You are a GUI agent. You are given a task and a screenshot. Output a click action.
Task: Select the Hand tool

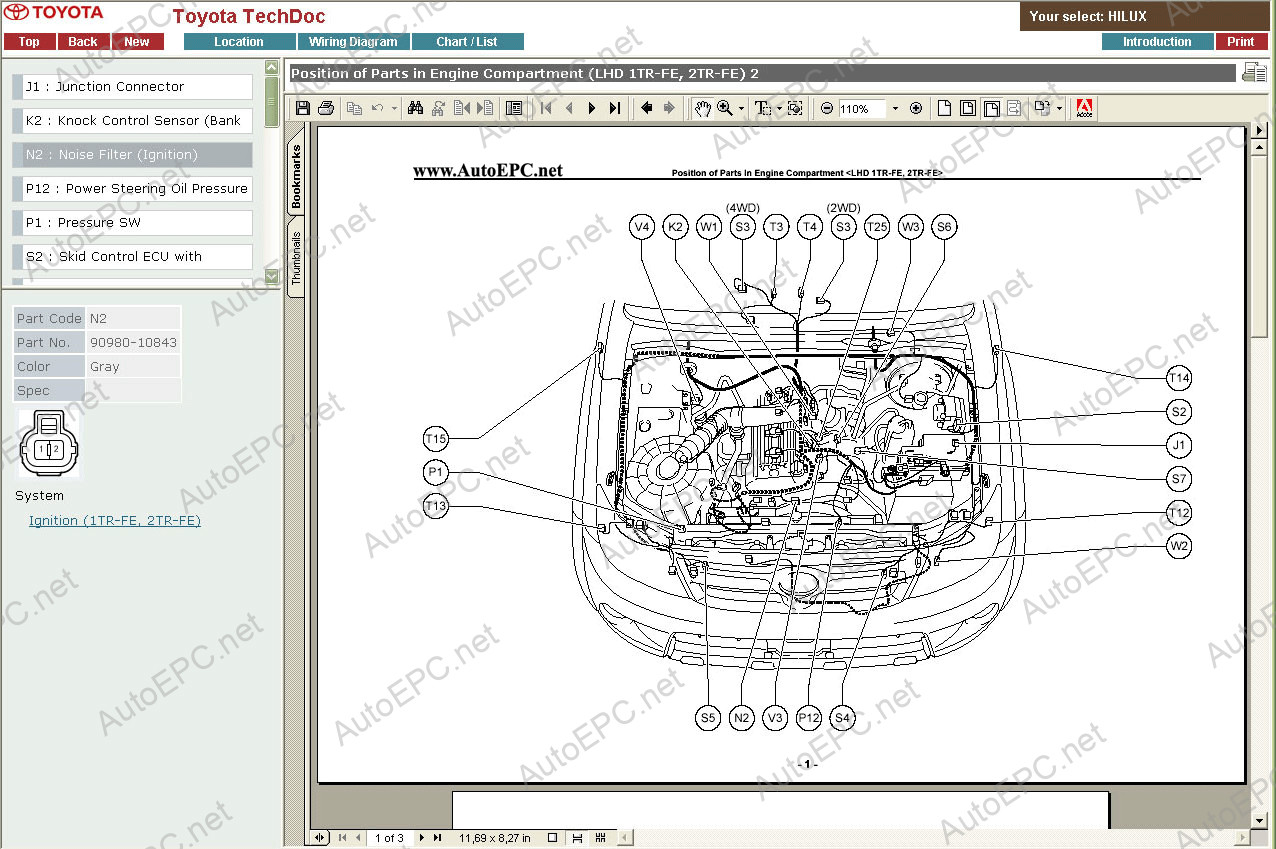[x=703, y=108]
